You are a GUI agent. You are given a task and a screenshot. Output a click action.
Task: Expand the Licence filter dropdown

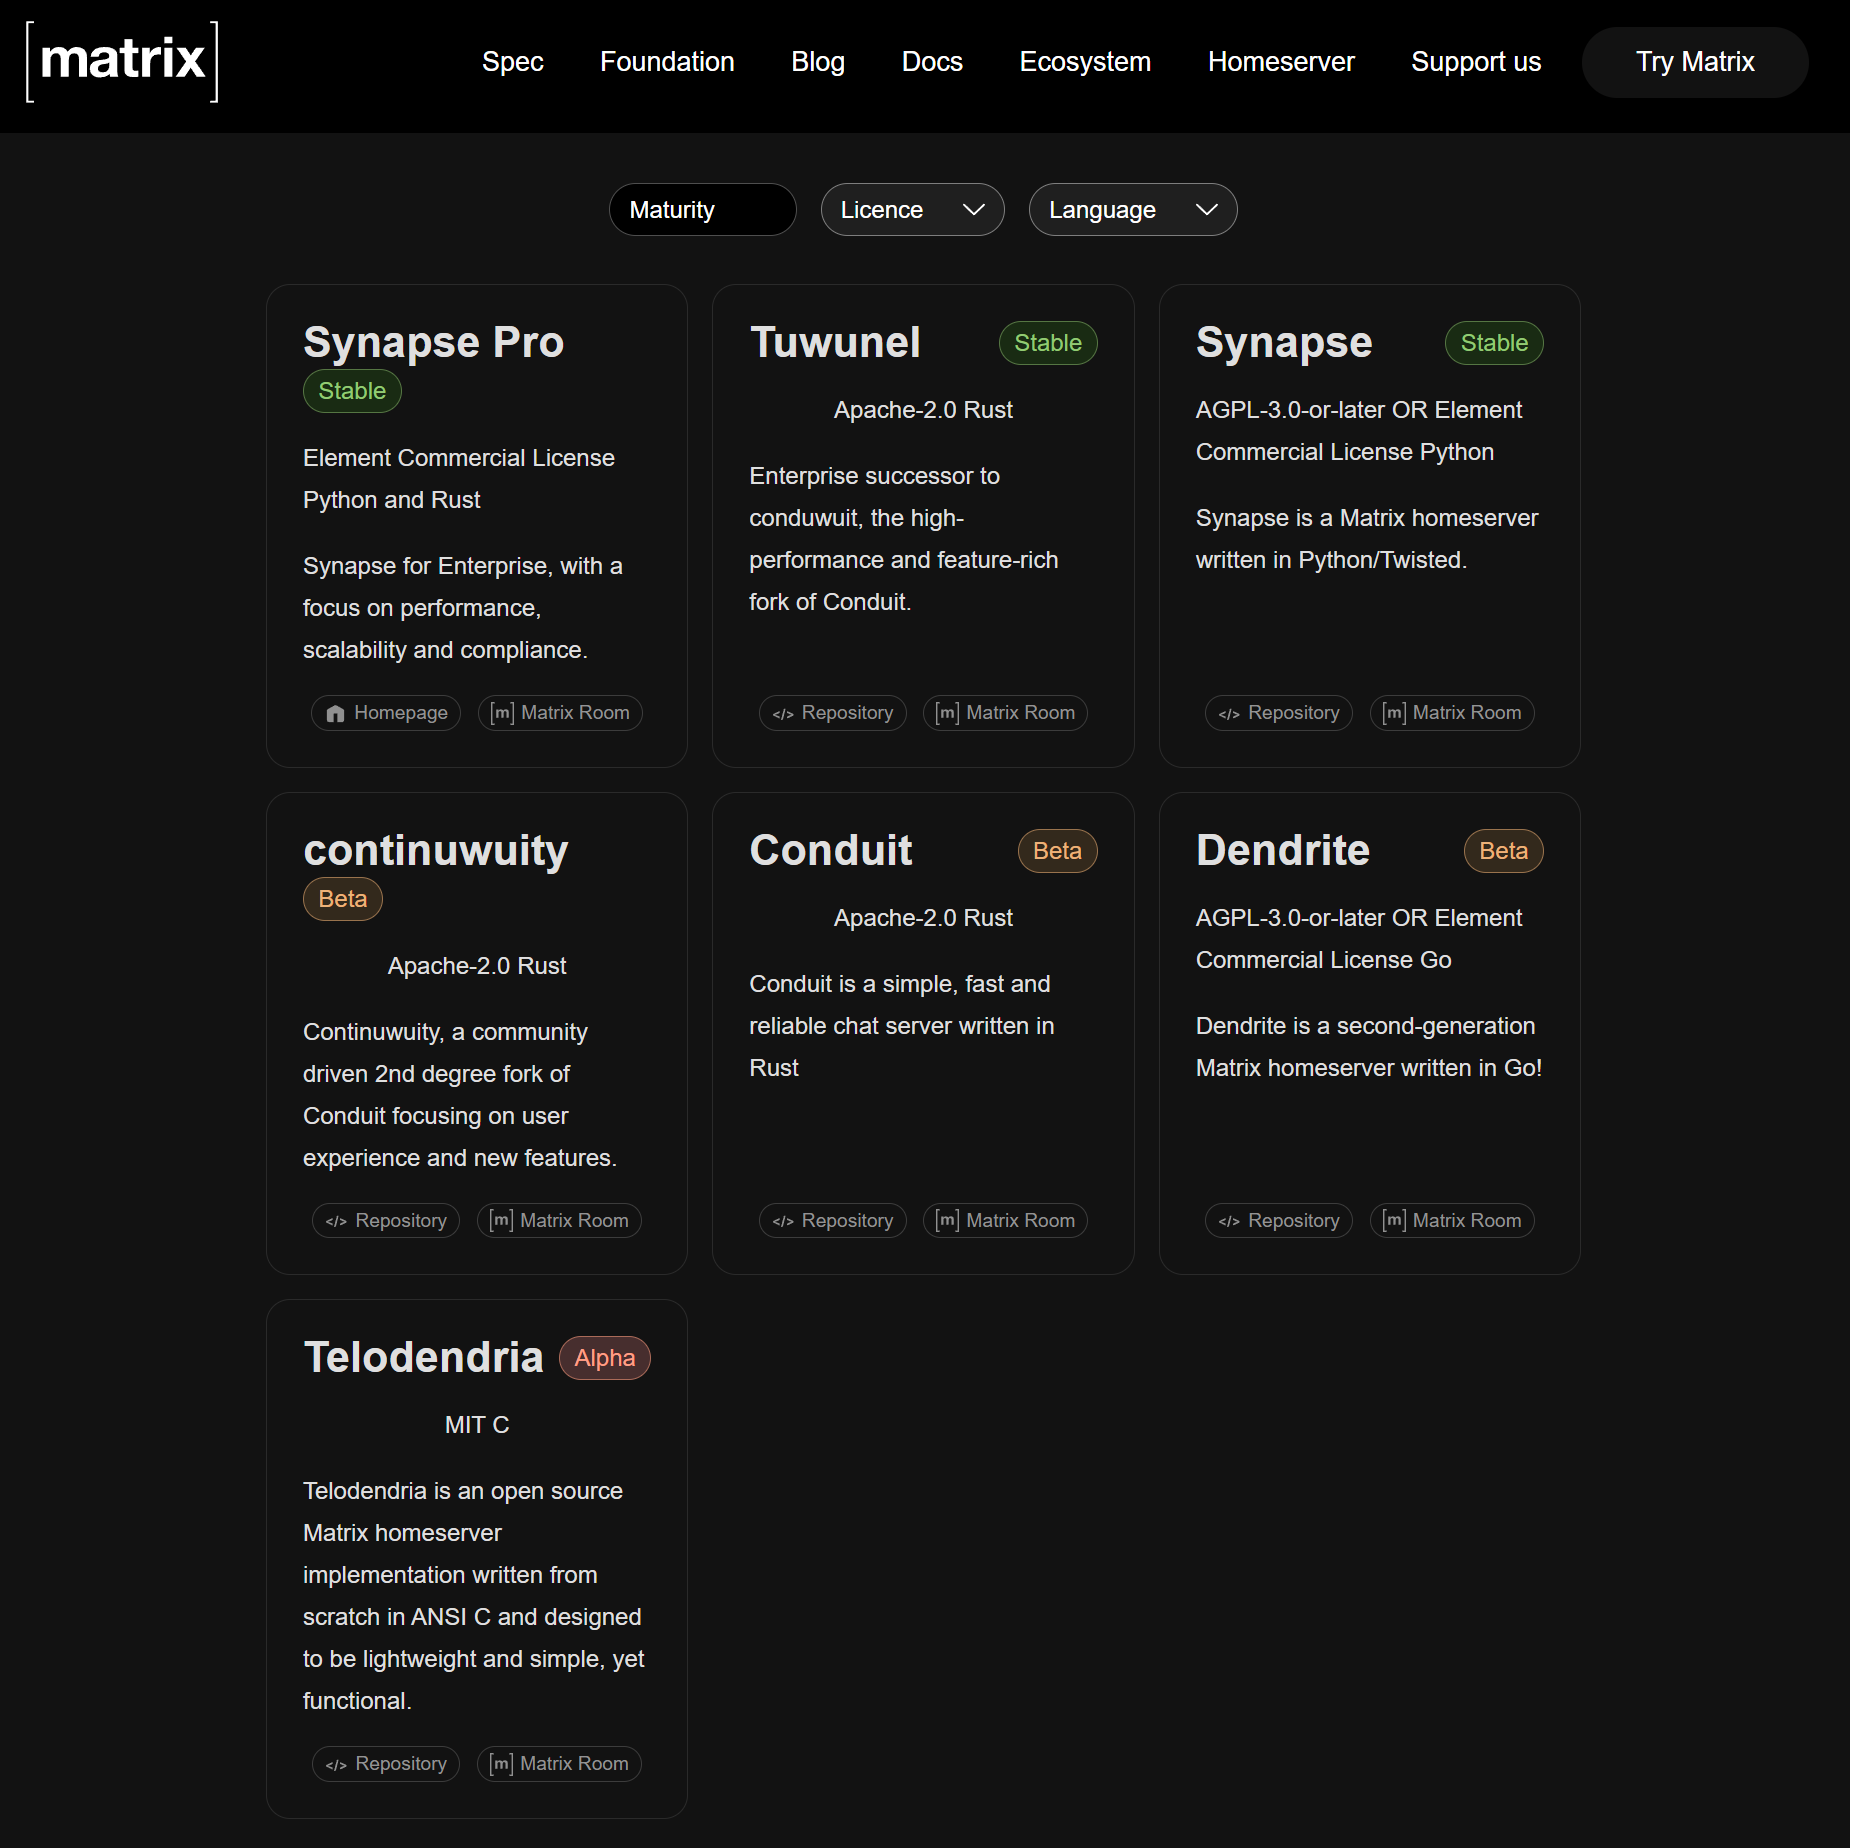pyautogui.click(x=912, y=210)
